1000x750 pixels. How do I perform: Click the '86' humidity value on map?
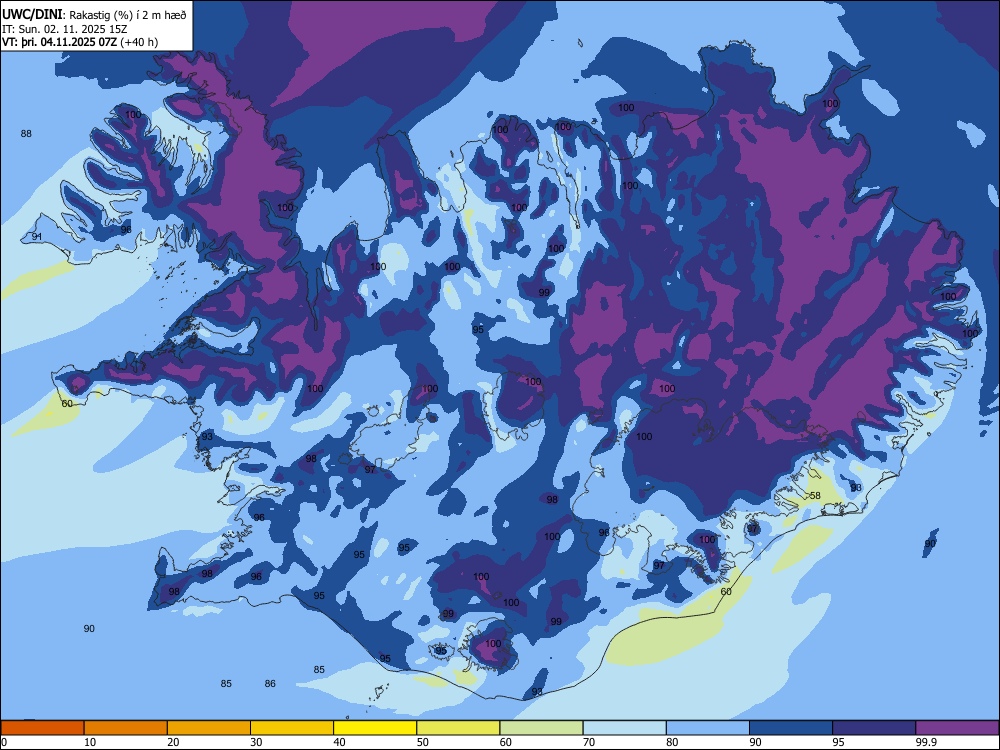pyautogui.click(x=270, y=684)
